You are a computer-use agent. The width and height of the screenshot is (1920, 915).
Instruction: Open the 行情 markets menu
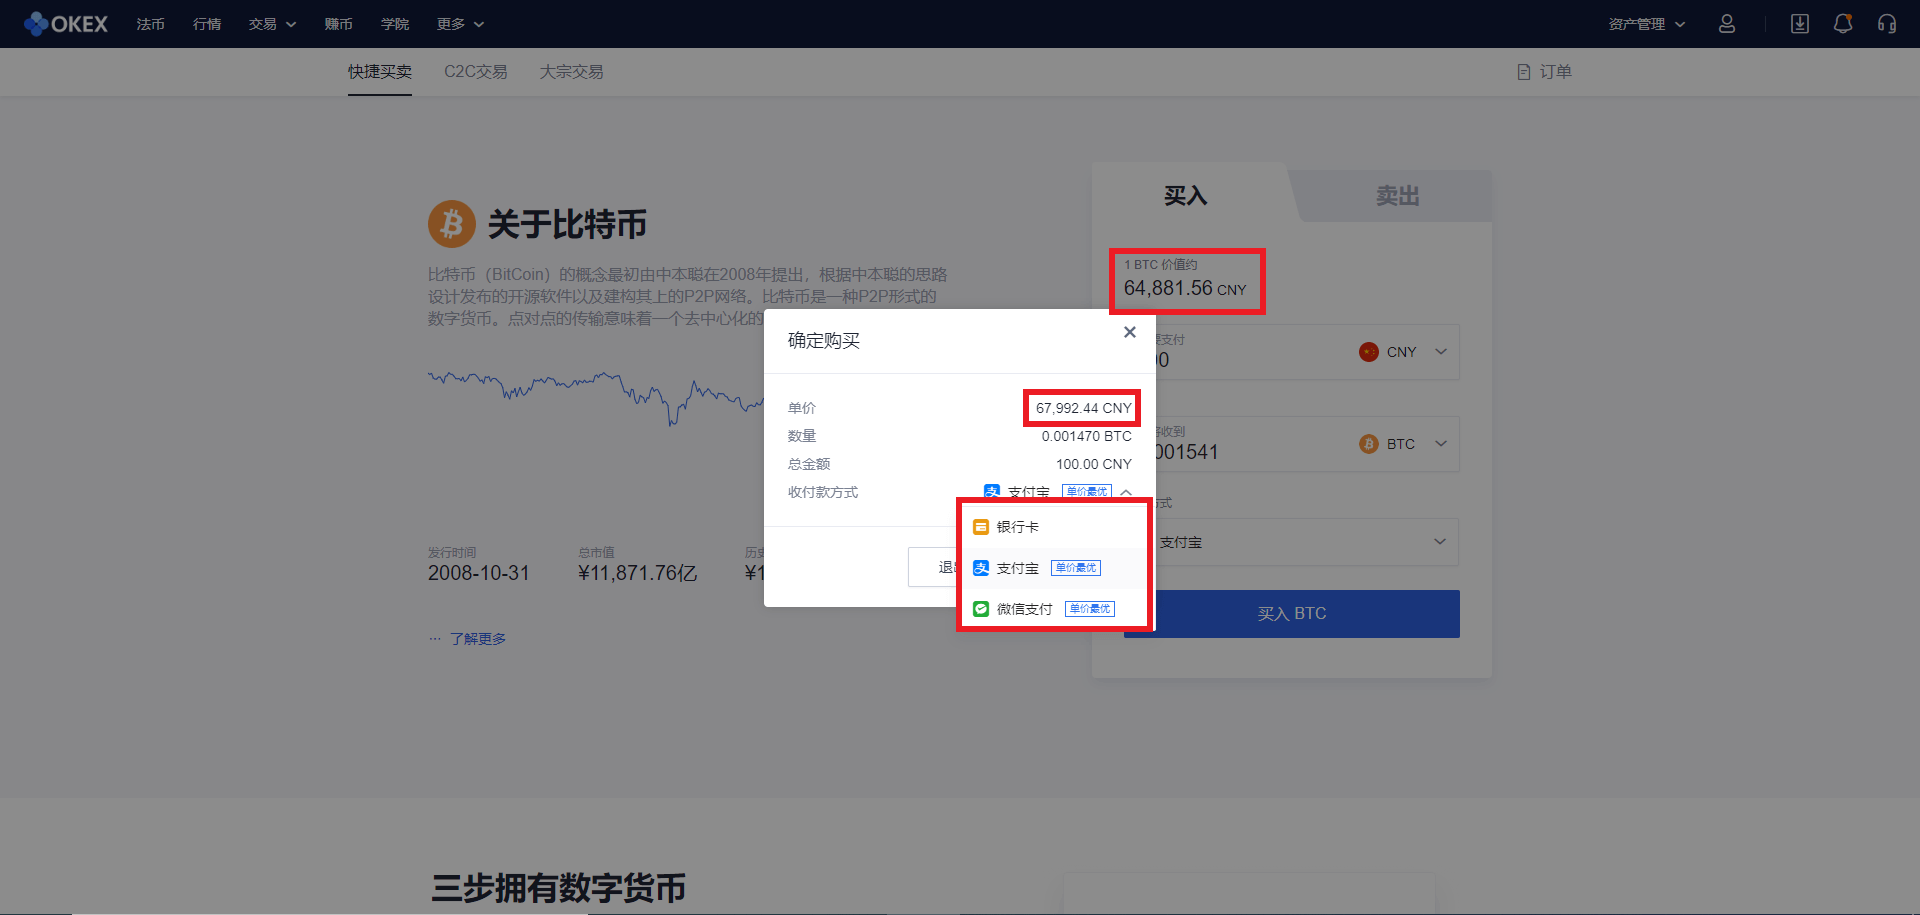point(207,24)
